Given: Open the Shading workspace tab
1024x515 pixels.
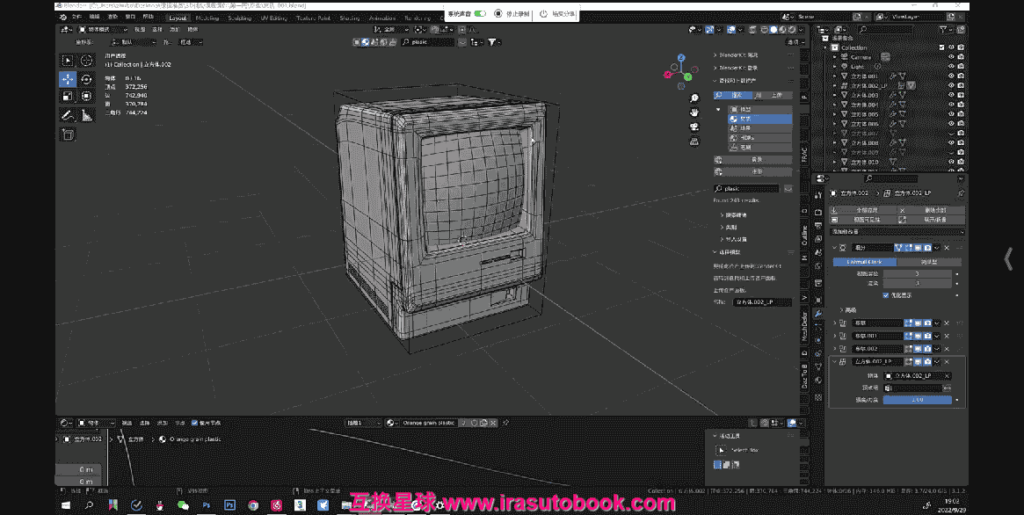Looking at the screenshot, I should pyautogui.click(x=349, y=18).
